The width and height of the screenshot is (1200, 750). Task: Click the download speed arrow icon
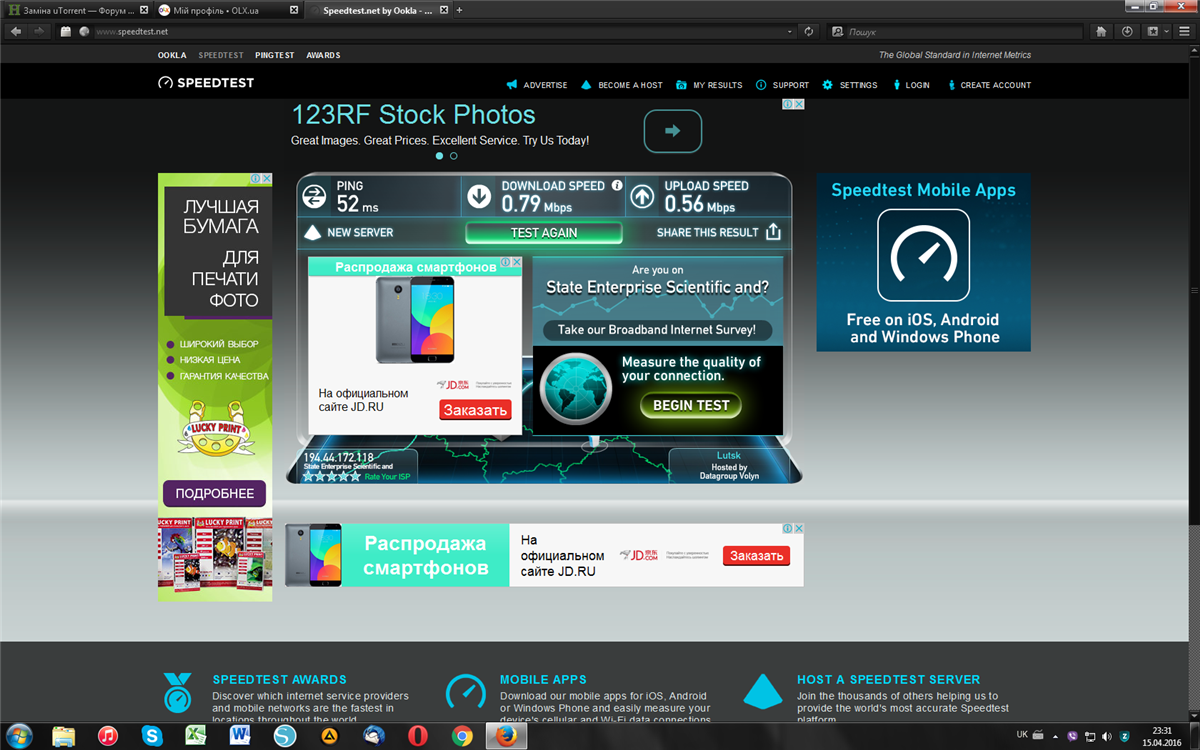pos(480,196)
